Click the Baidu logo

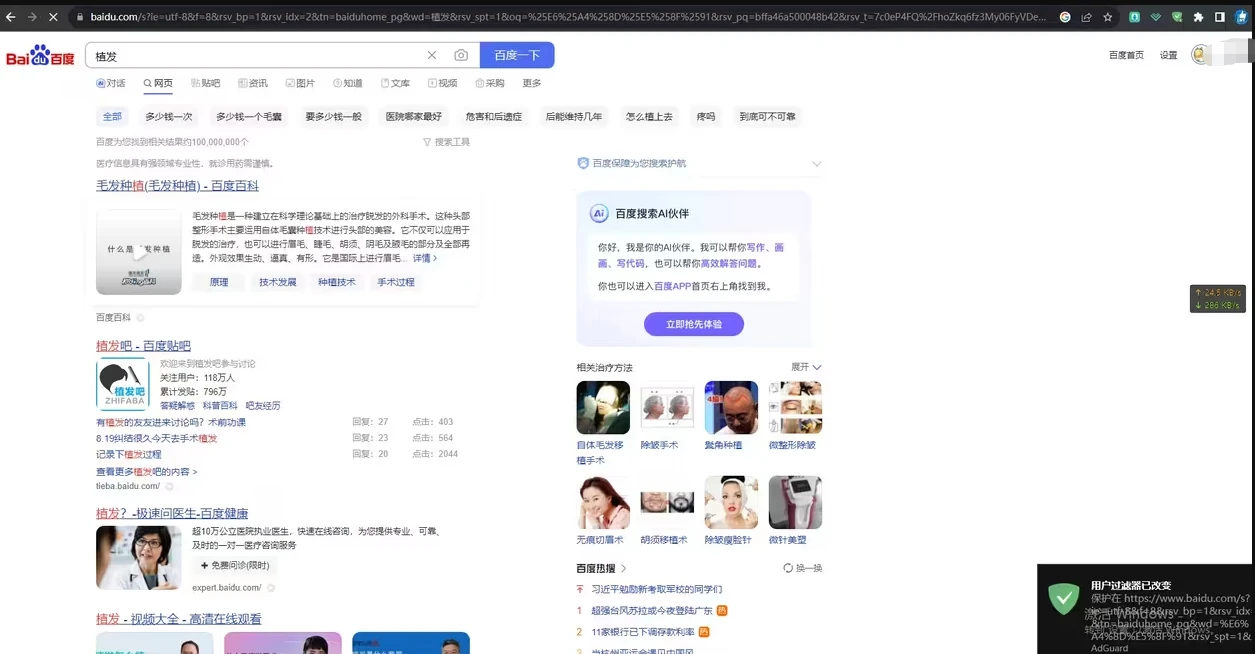tap(41, 56)
